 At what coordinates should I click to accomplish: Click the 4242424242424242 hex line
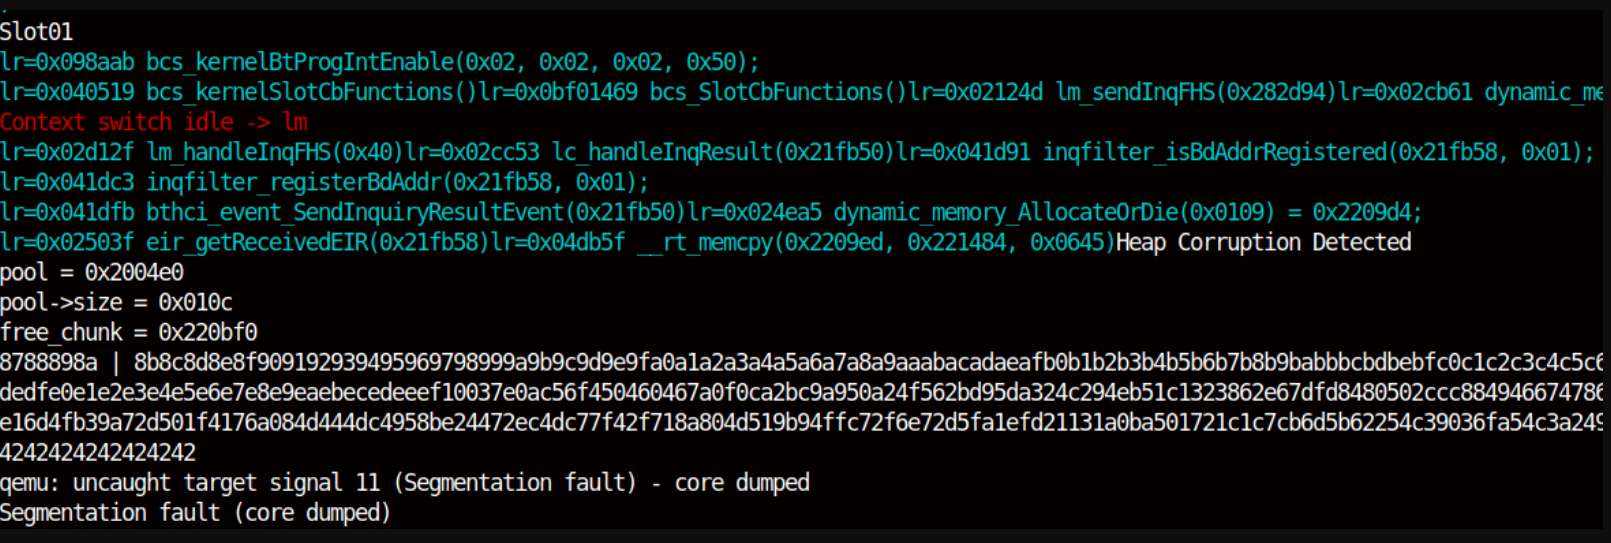pyautogui.click(x=98, y=452)
